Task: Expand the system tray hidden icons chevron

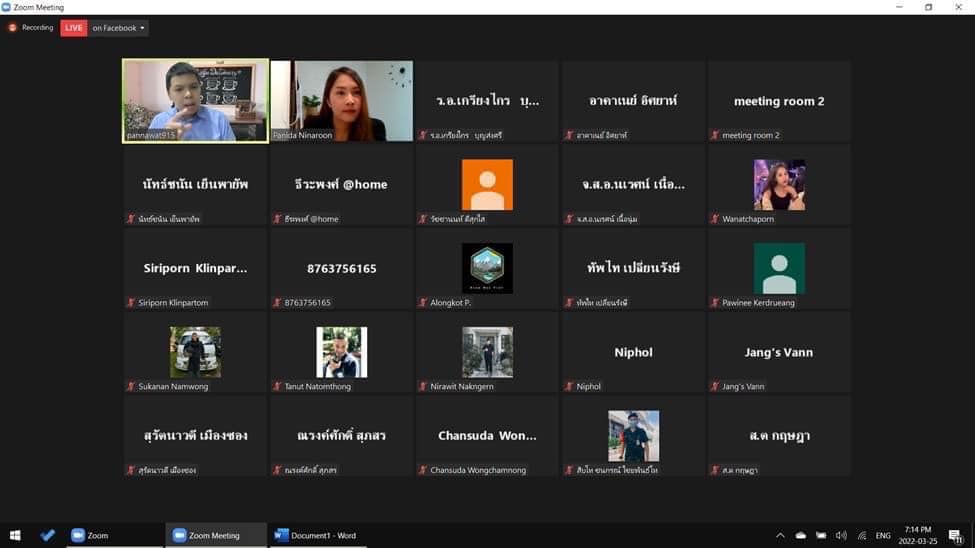Action: 780,535
